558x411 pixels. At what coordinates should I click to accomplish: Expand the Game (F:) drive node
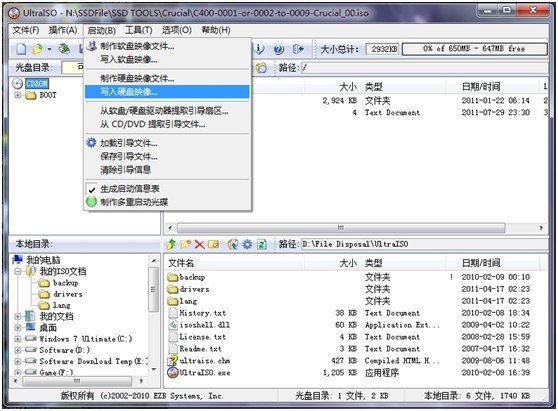[x=17, y=372]
